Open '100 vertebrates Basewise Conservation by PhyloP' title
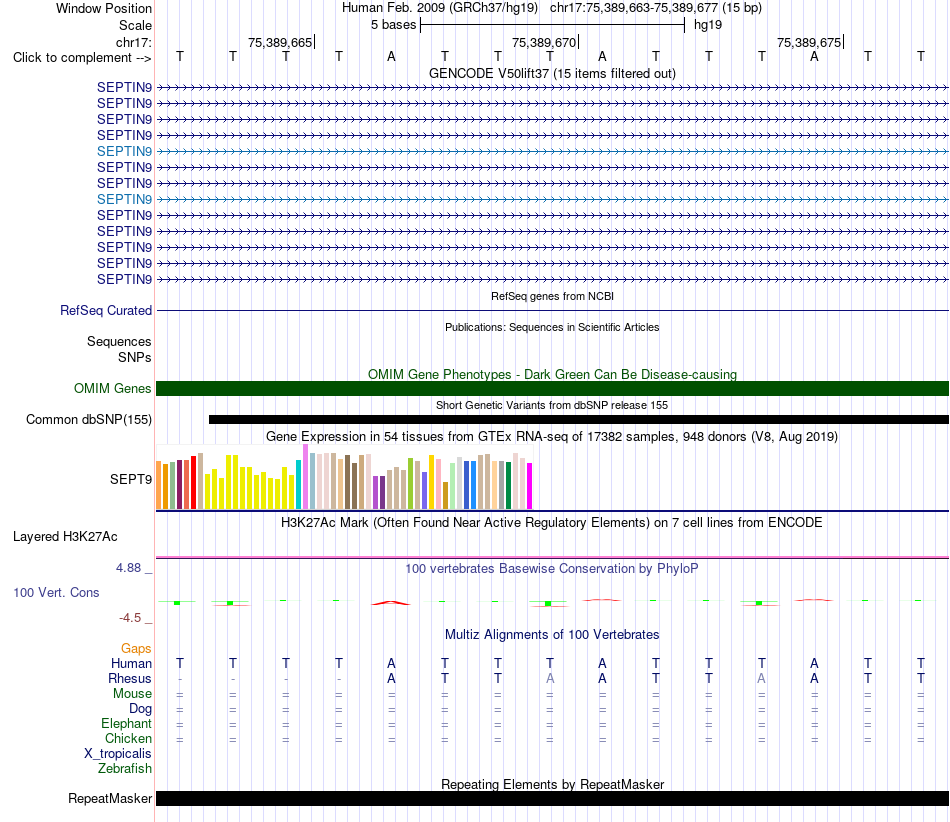Viewport: 950px width, 822px height. click(x=552, y=569)
